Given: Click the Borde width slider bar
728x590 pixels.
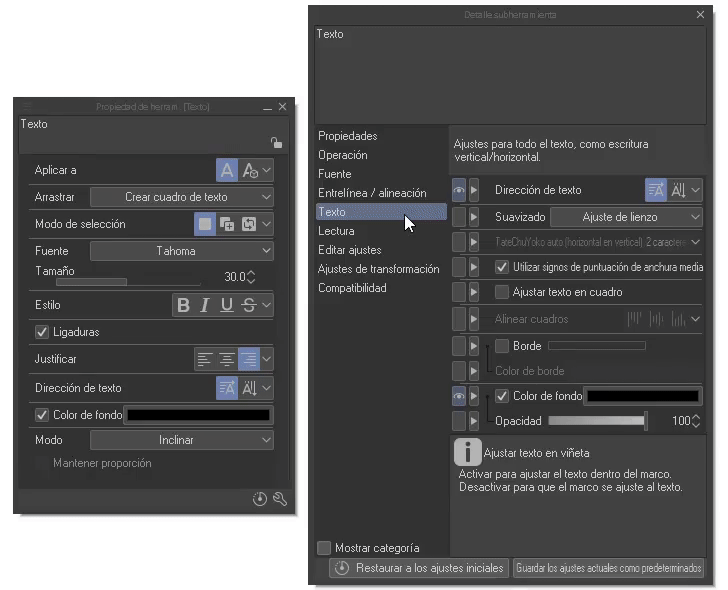Looking at the screenshot, I should click(597, 346).
